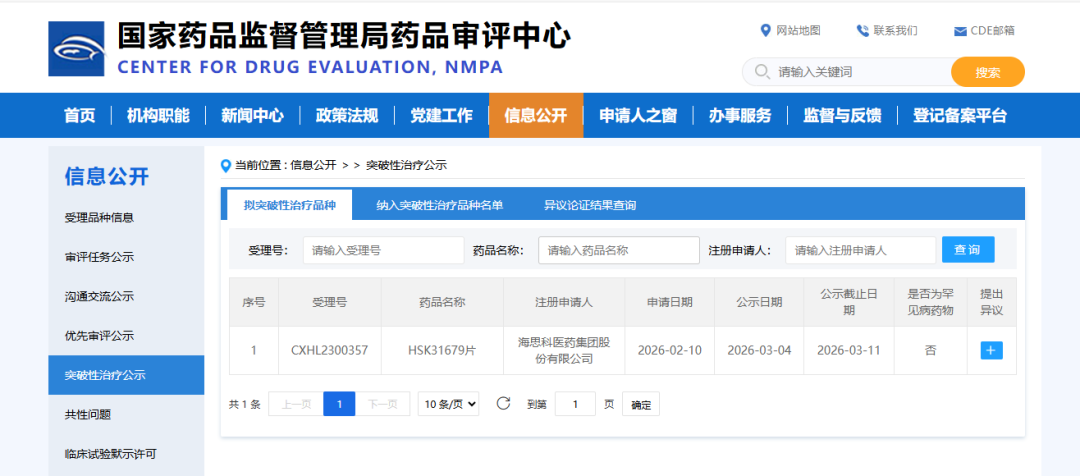Open 政策法规 navigation menu
Image resolution: width=1080 pixels, height=476 pixels.
pyautogui.click(x=346, y=115)
